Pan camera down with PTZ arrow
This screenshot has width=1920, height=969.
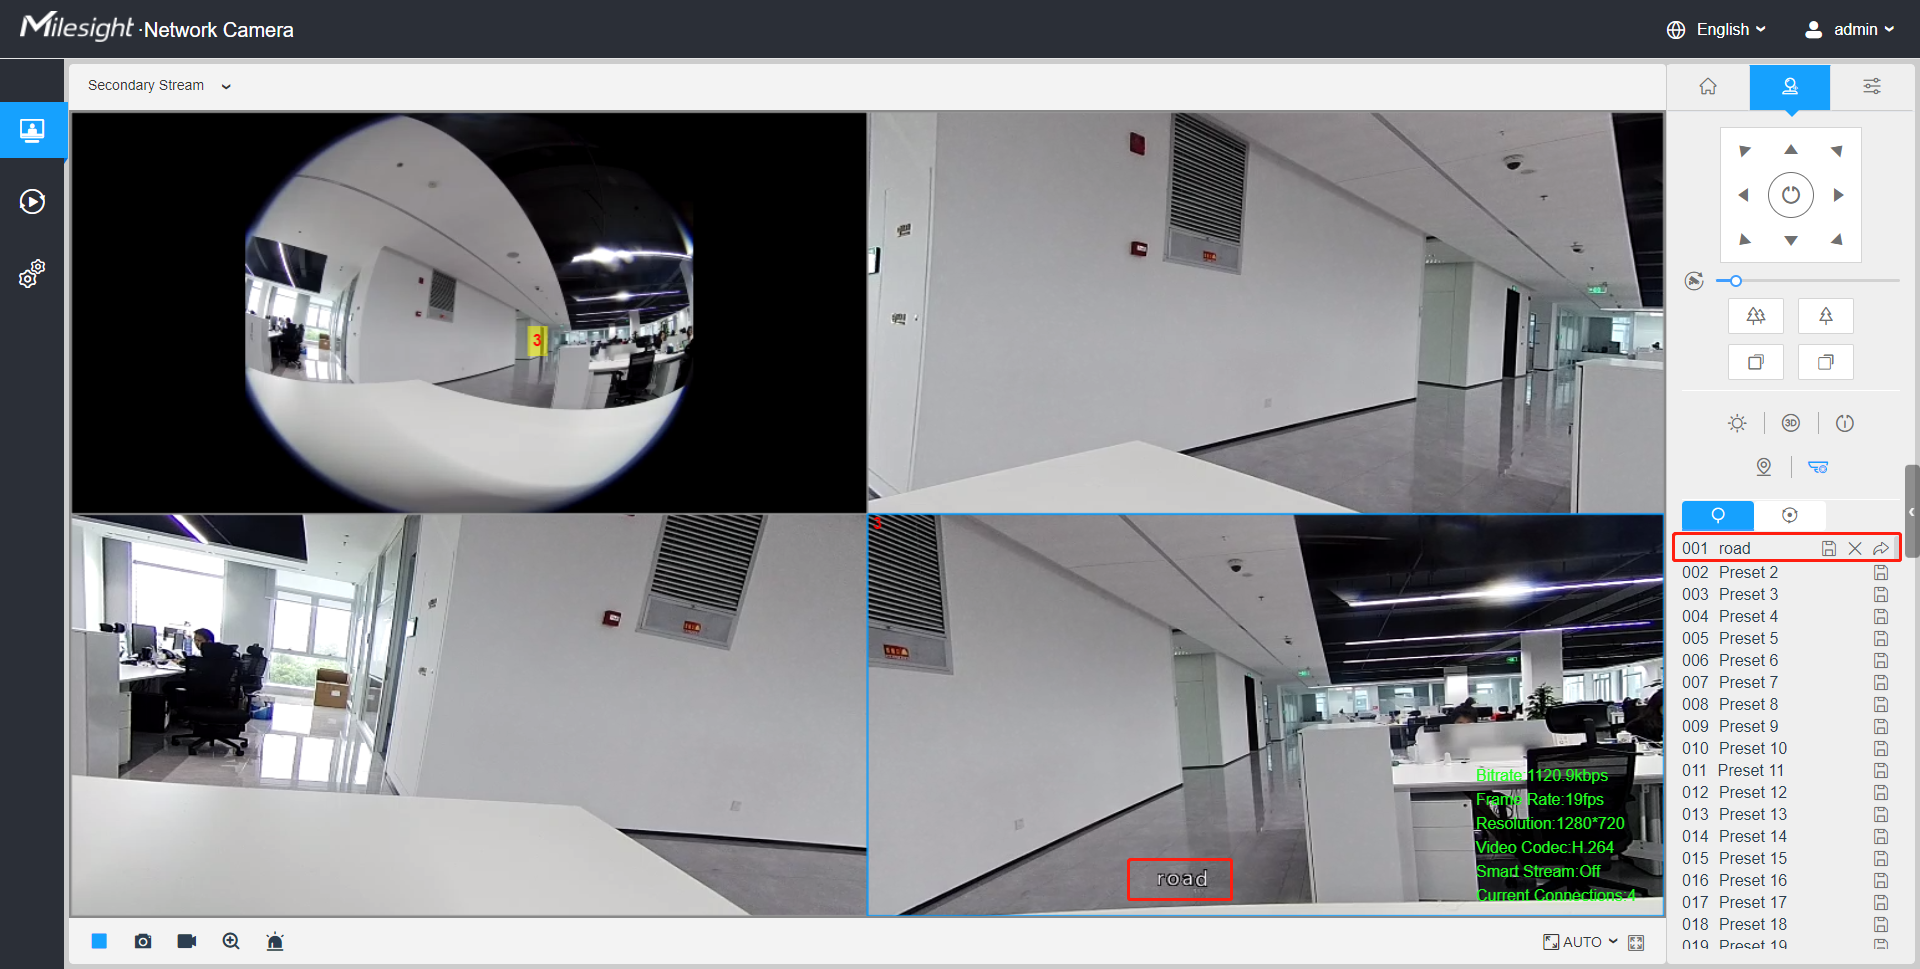click(x=1791, y=240)
